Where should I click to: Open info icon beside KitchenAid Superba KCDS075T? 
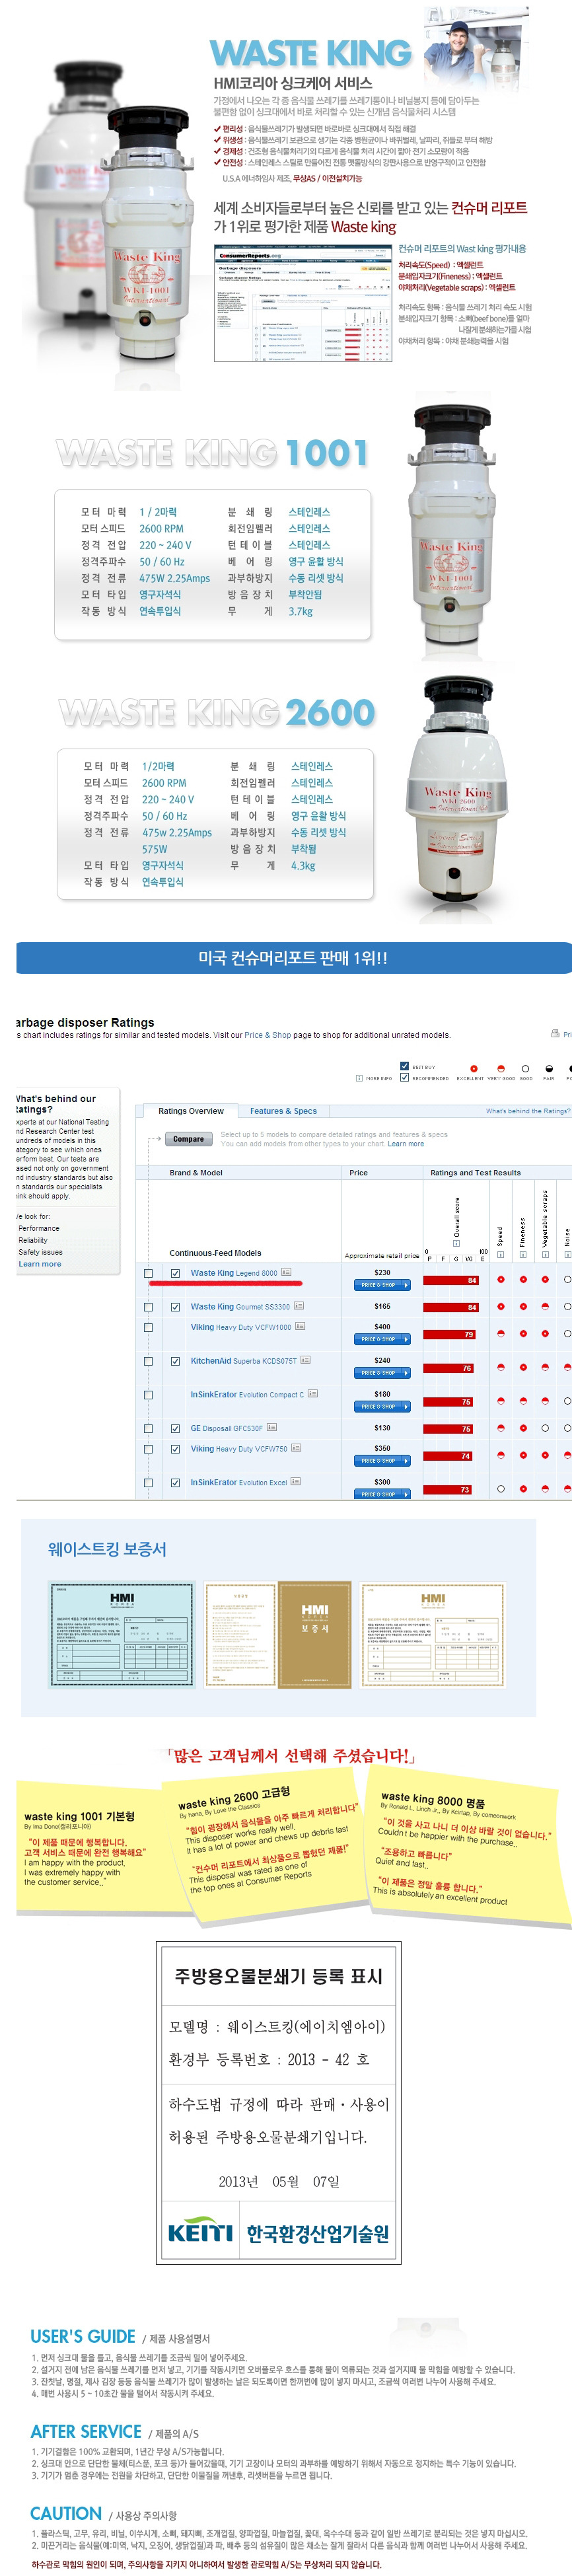[306, 1360]
